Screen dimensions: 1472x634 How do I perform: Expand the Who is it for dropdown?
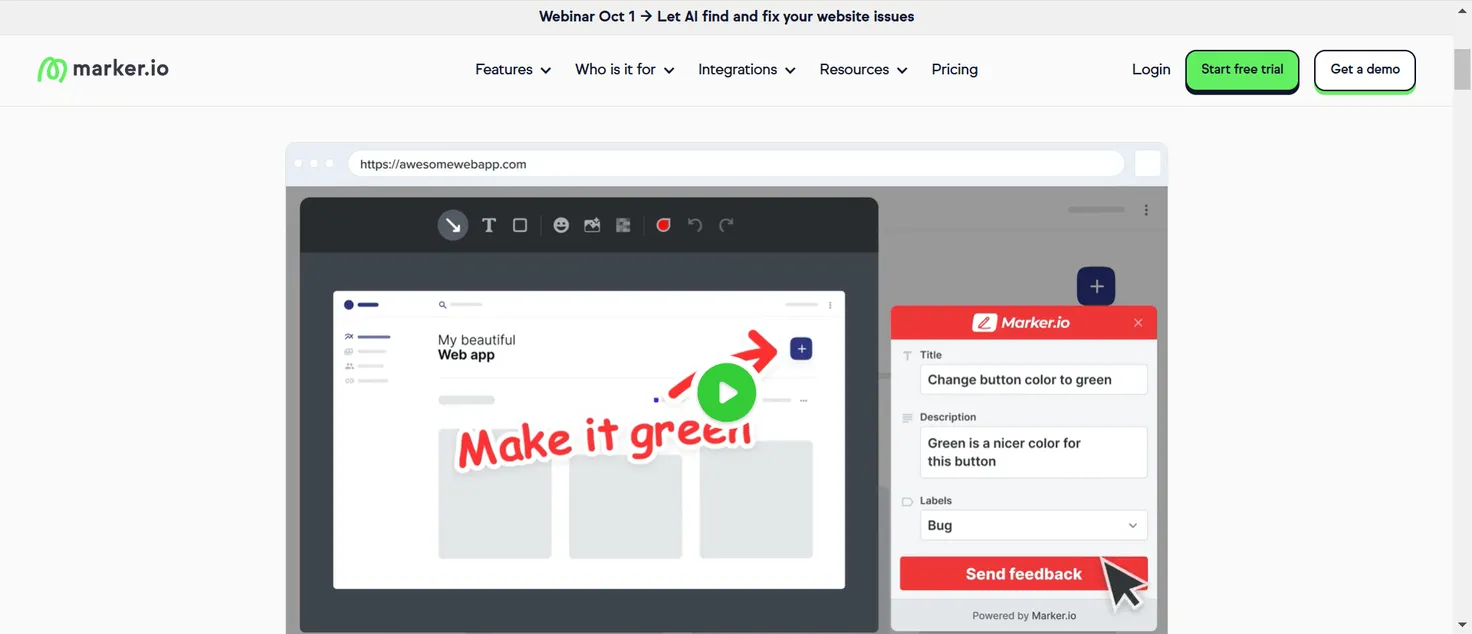coord(625,70)
